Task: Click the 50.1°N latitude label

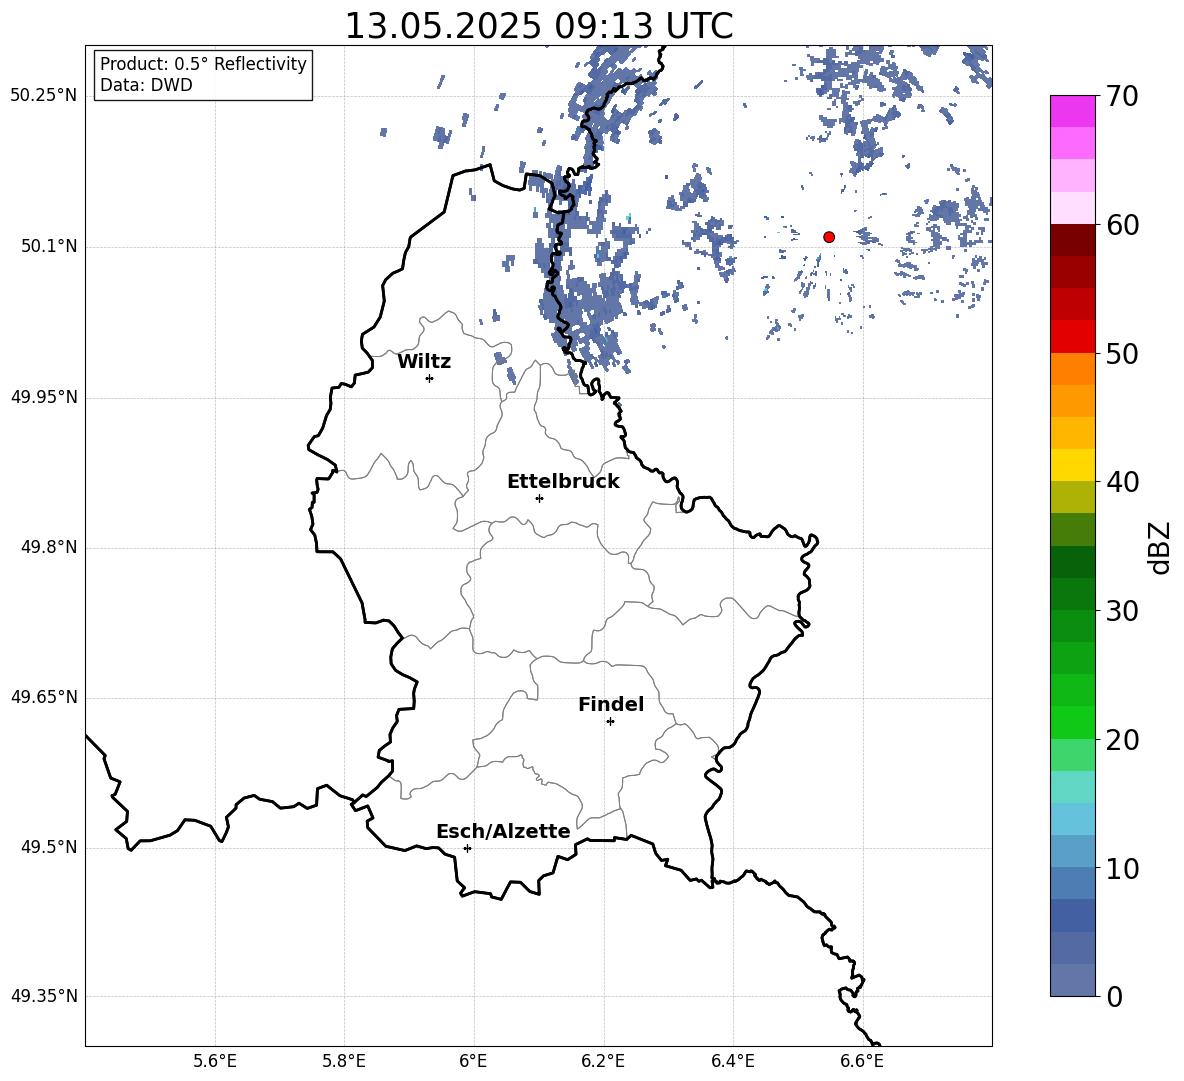Action: (x=48, y=247)
